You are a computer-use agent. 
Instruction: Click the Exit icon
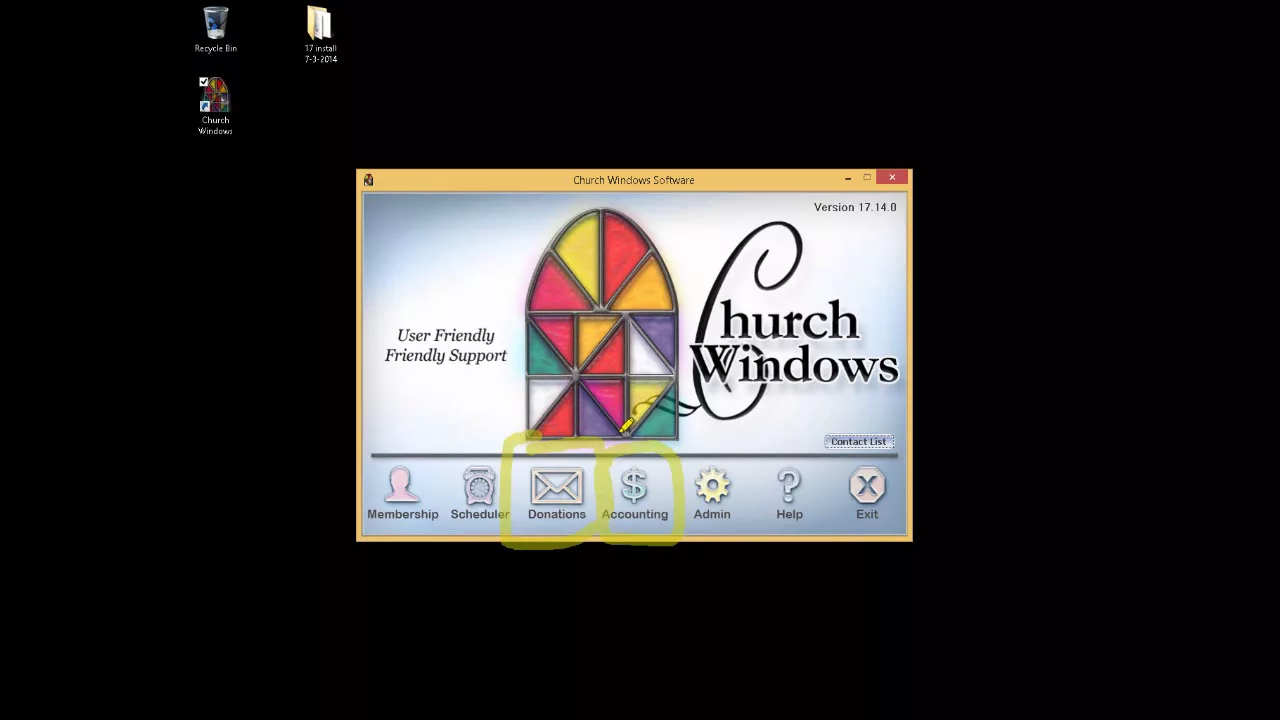pyautogui.click(x=867, y=487)
